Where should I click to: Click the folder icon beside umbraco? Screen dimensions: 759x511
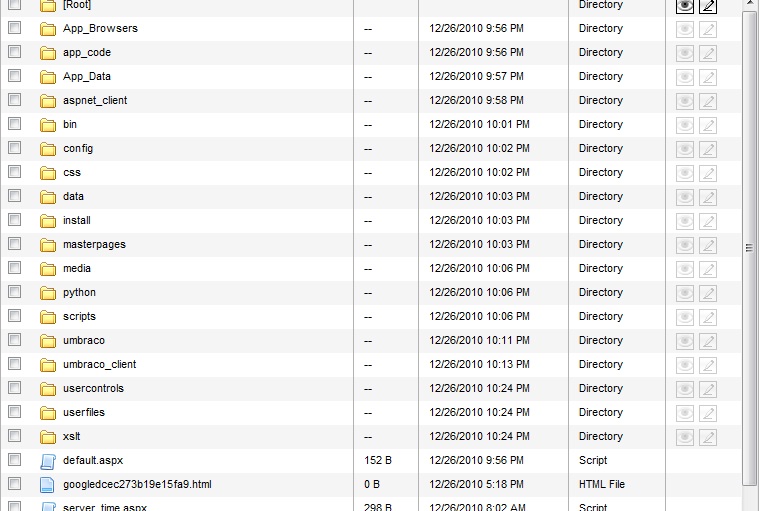(x=48, y=341)
